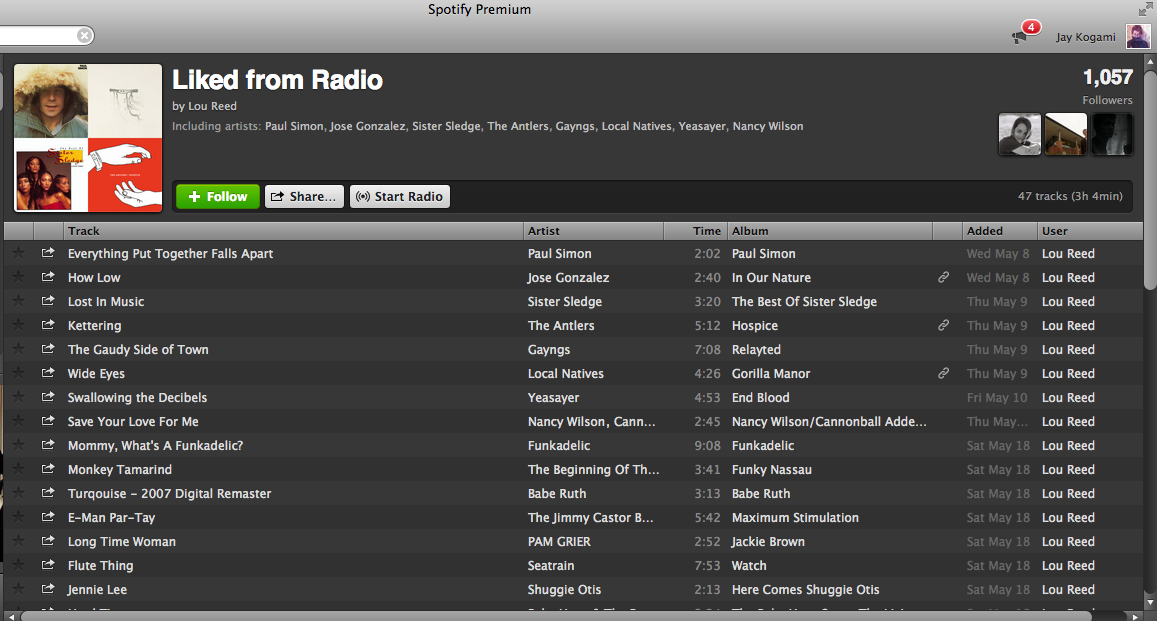Star the track Lost In Music
Viewport: 1157px width, 621px height.
(x=18, y=301)
